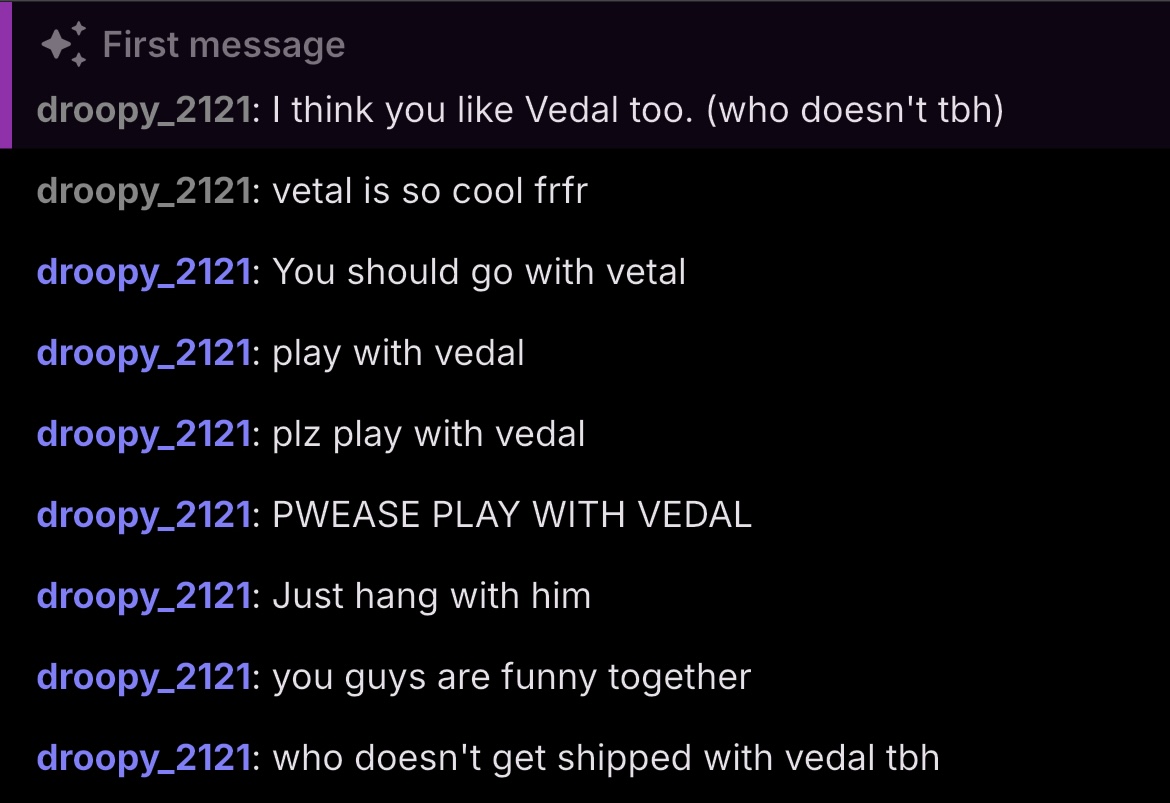Click username beside 'who doesn't get shipped' message

(x=141, y=758)
